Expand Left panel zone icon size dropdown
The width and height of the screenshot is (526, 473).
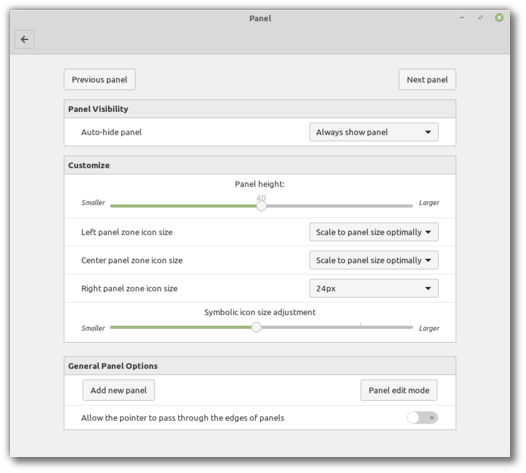(374, 232)
